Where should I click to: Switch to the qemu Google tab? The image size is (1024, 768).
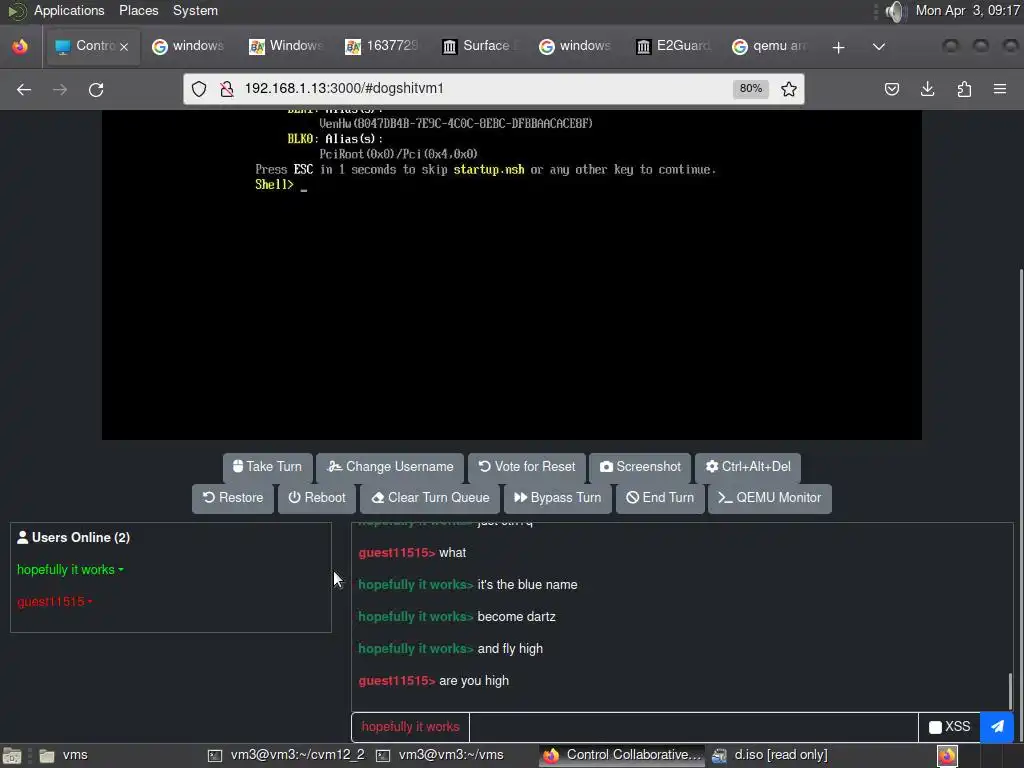coord(769,46)
